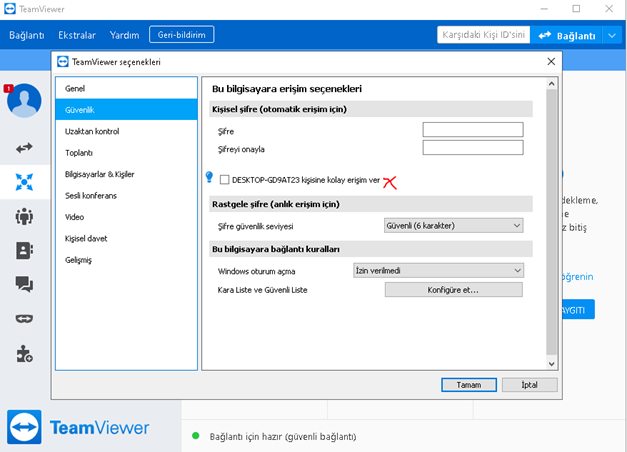Open the Ekstralar menu
This screenshot has height=452, width=627.
tap(77, 35)
